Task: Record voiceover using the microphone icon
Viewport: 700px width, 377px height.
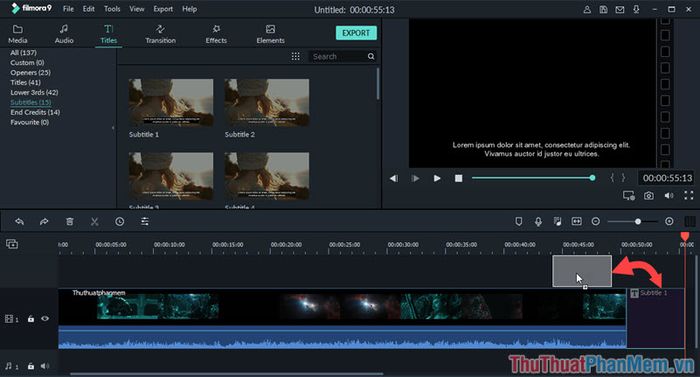Action: coord(538,222)
